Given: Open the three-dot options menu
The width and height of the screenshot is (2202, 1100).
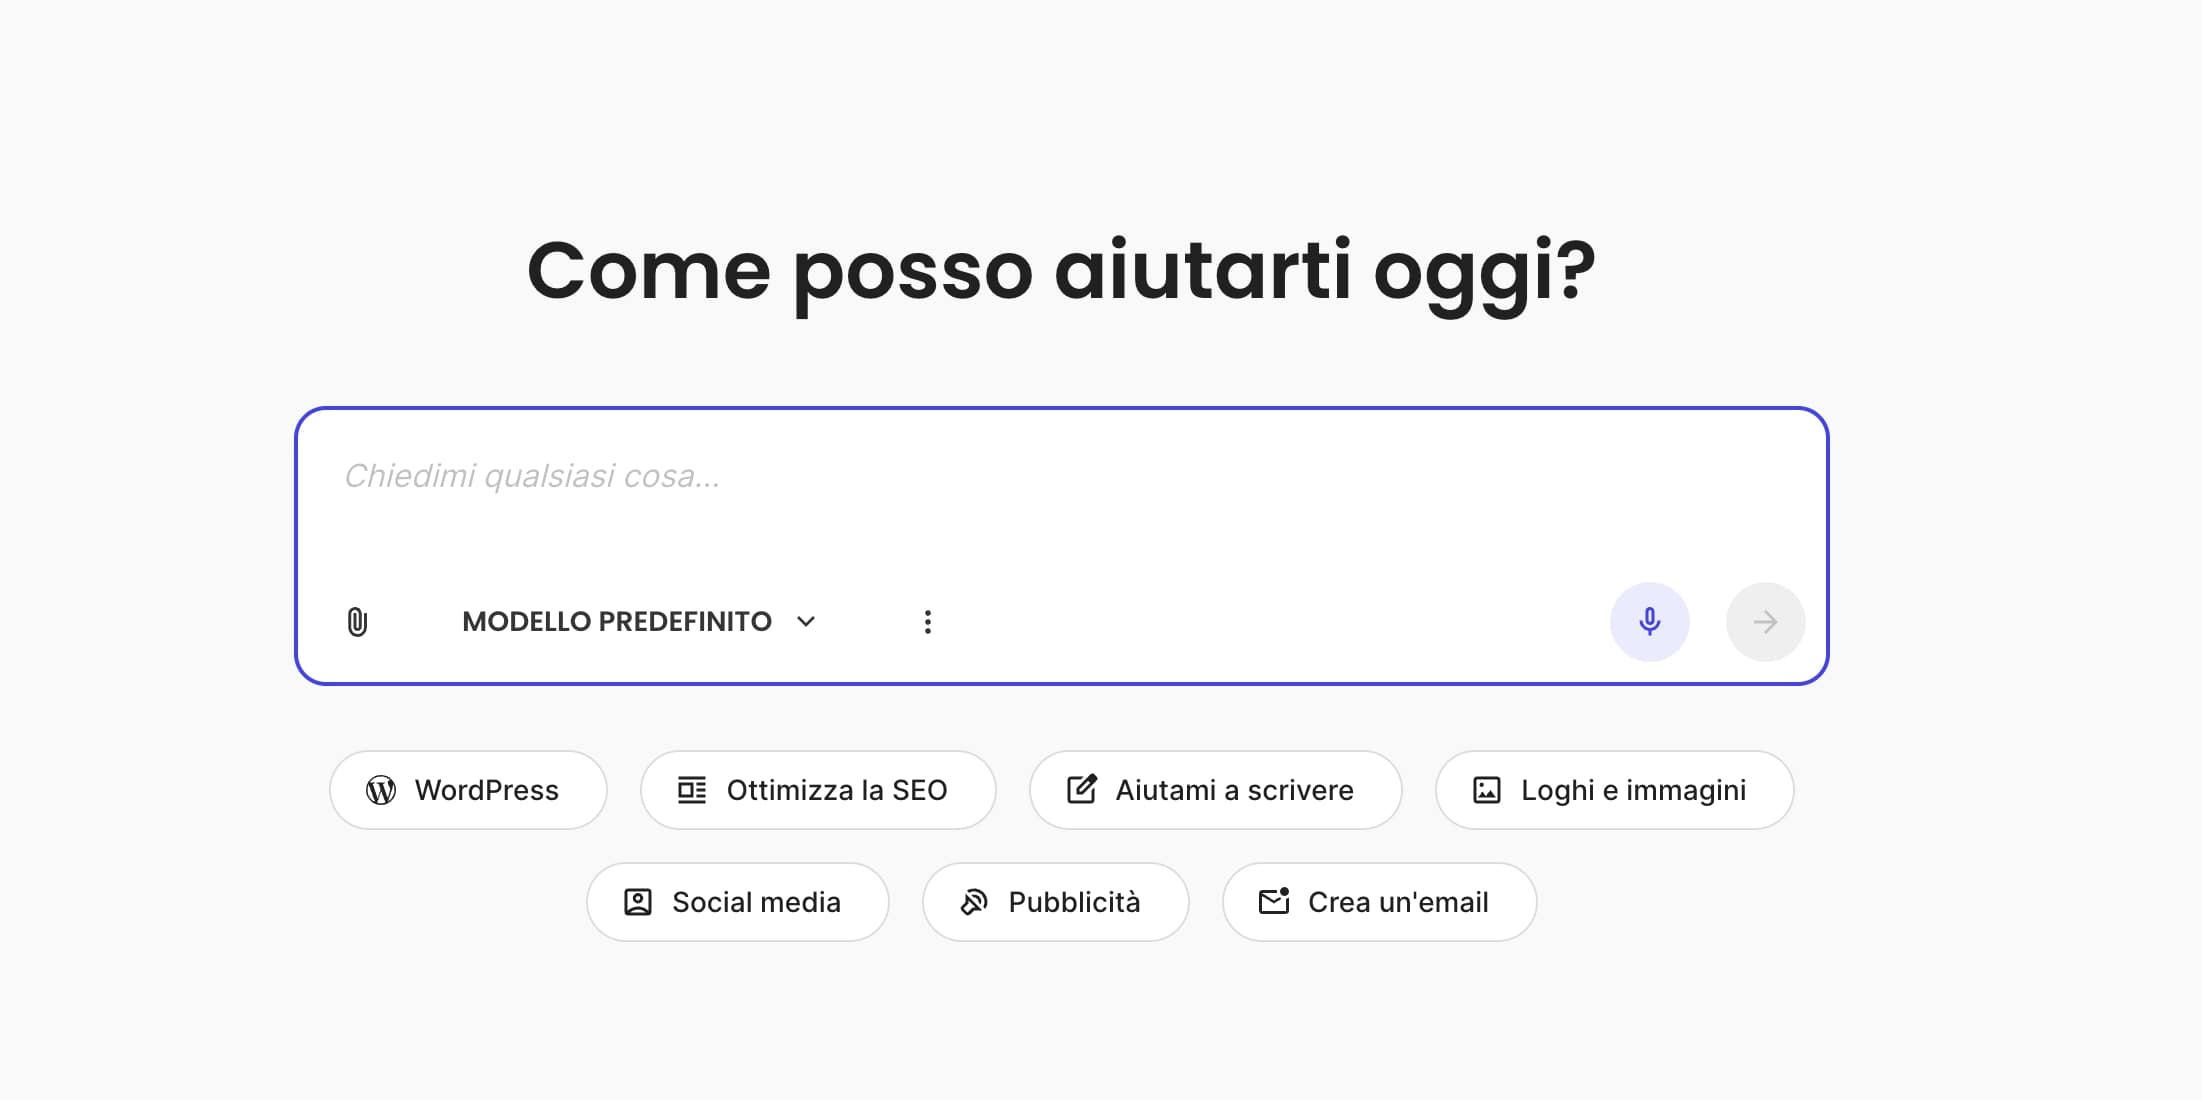Looking at the screenshot, I should tap(928, 621).
